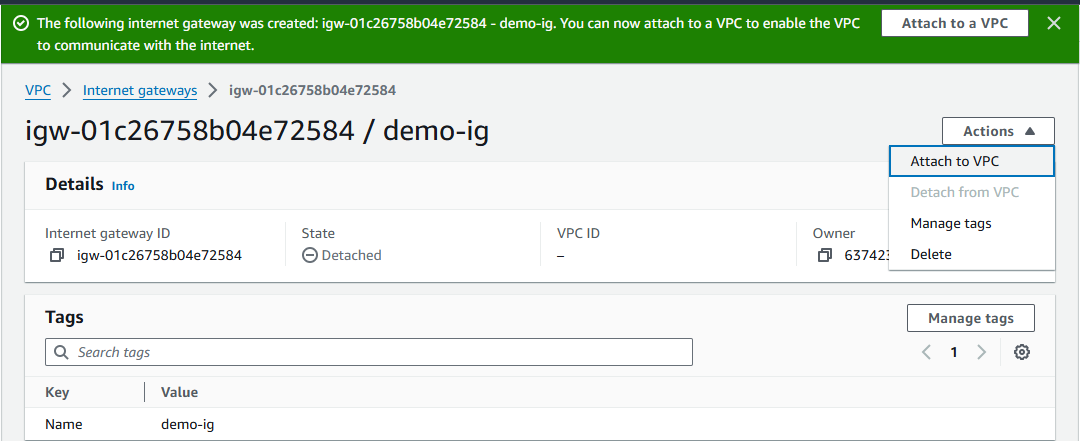The height and width of the screenshot is (441, 1080).
Task: Click the Detached state icon
Action: 310,256
